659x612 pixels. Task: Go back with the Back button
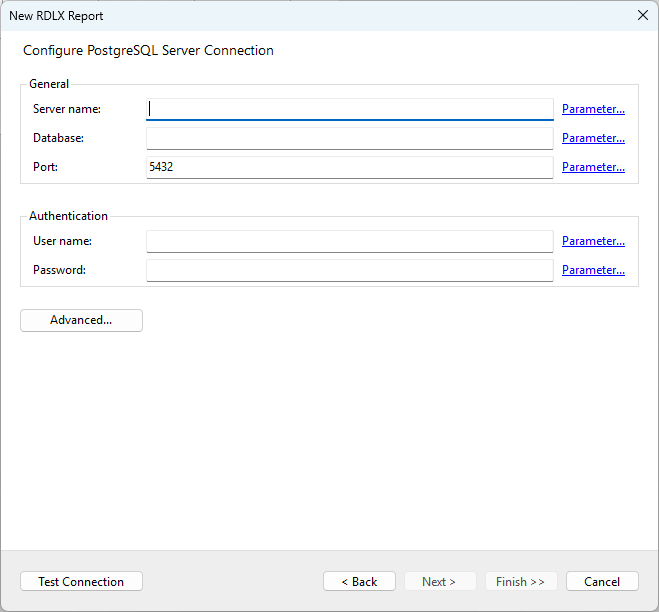359,581
